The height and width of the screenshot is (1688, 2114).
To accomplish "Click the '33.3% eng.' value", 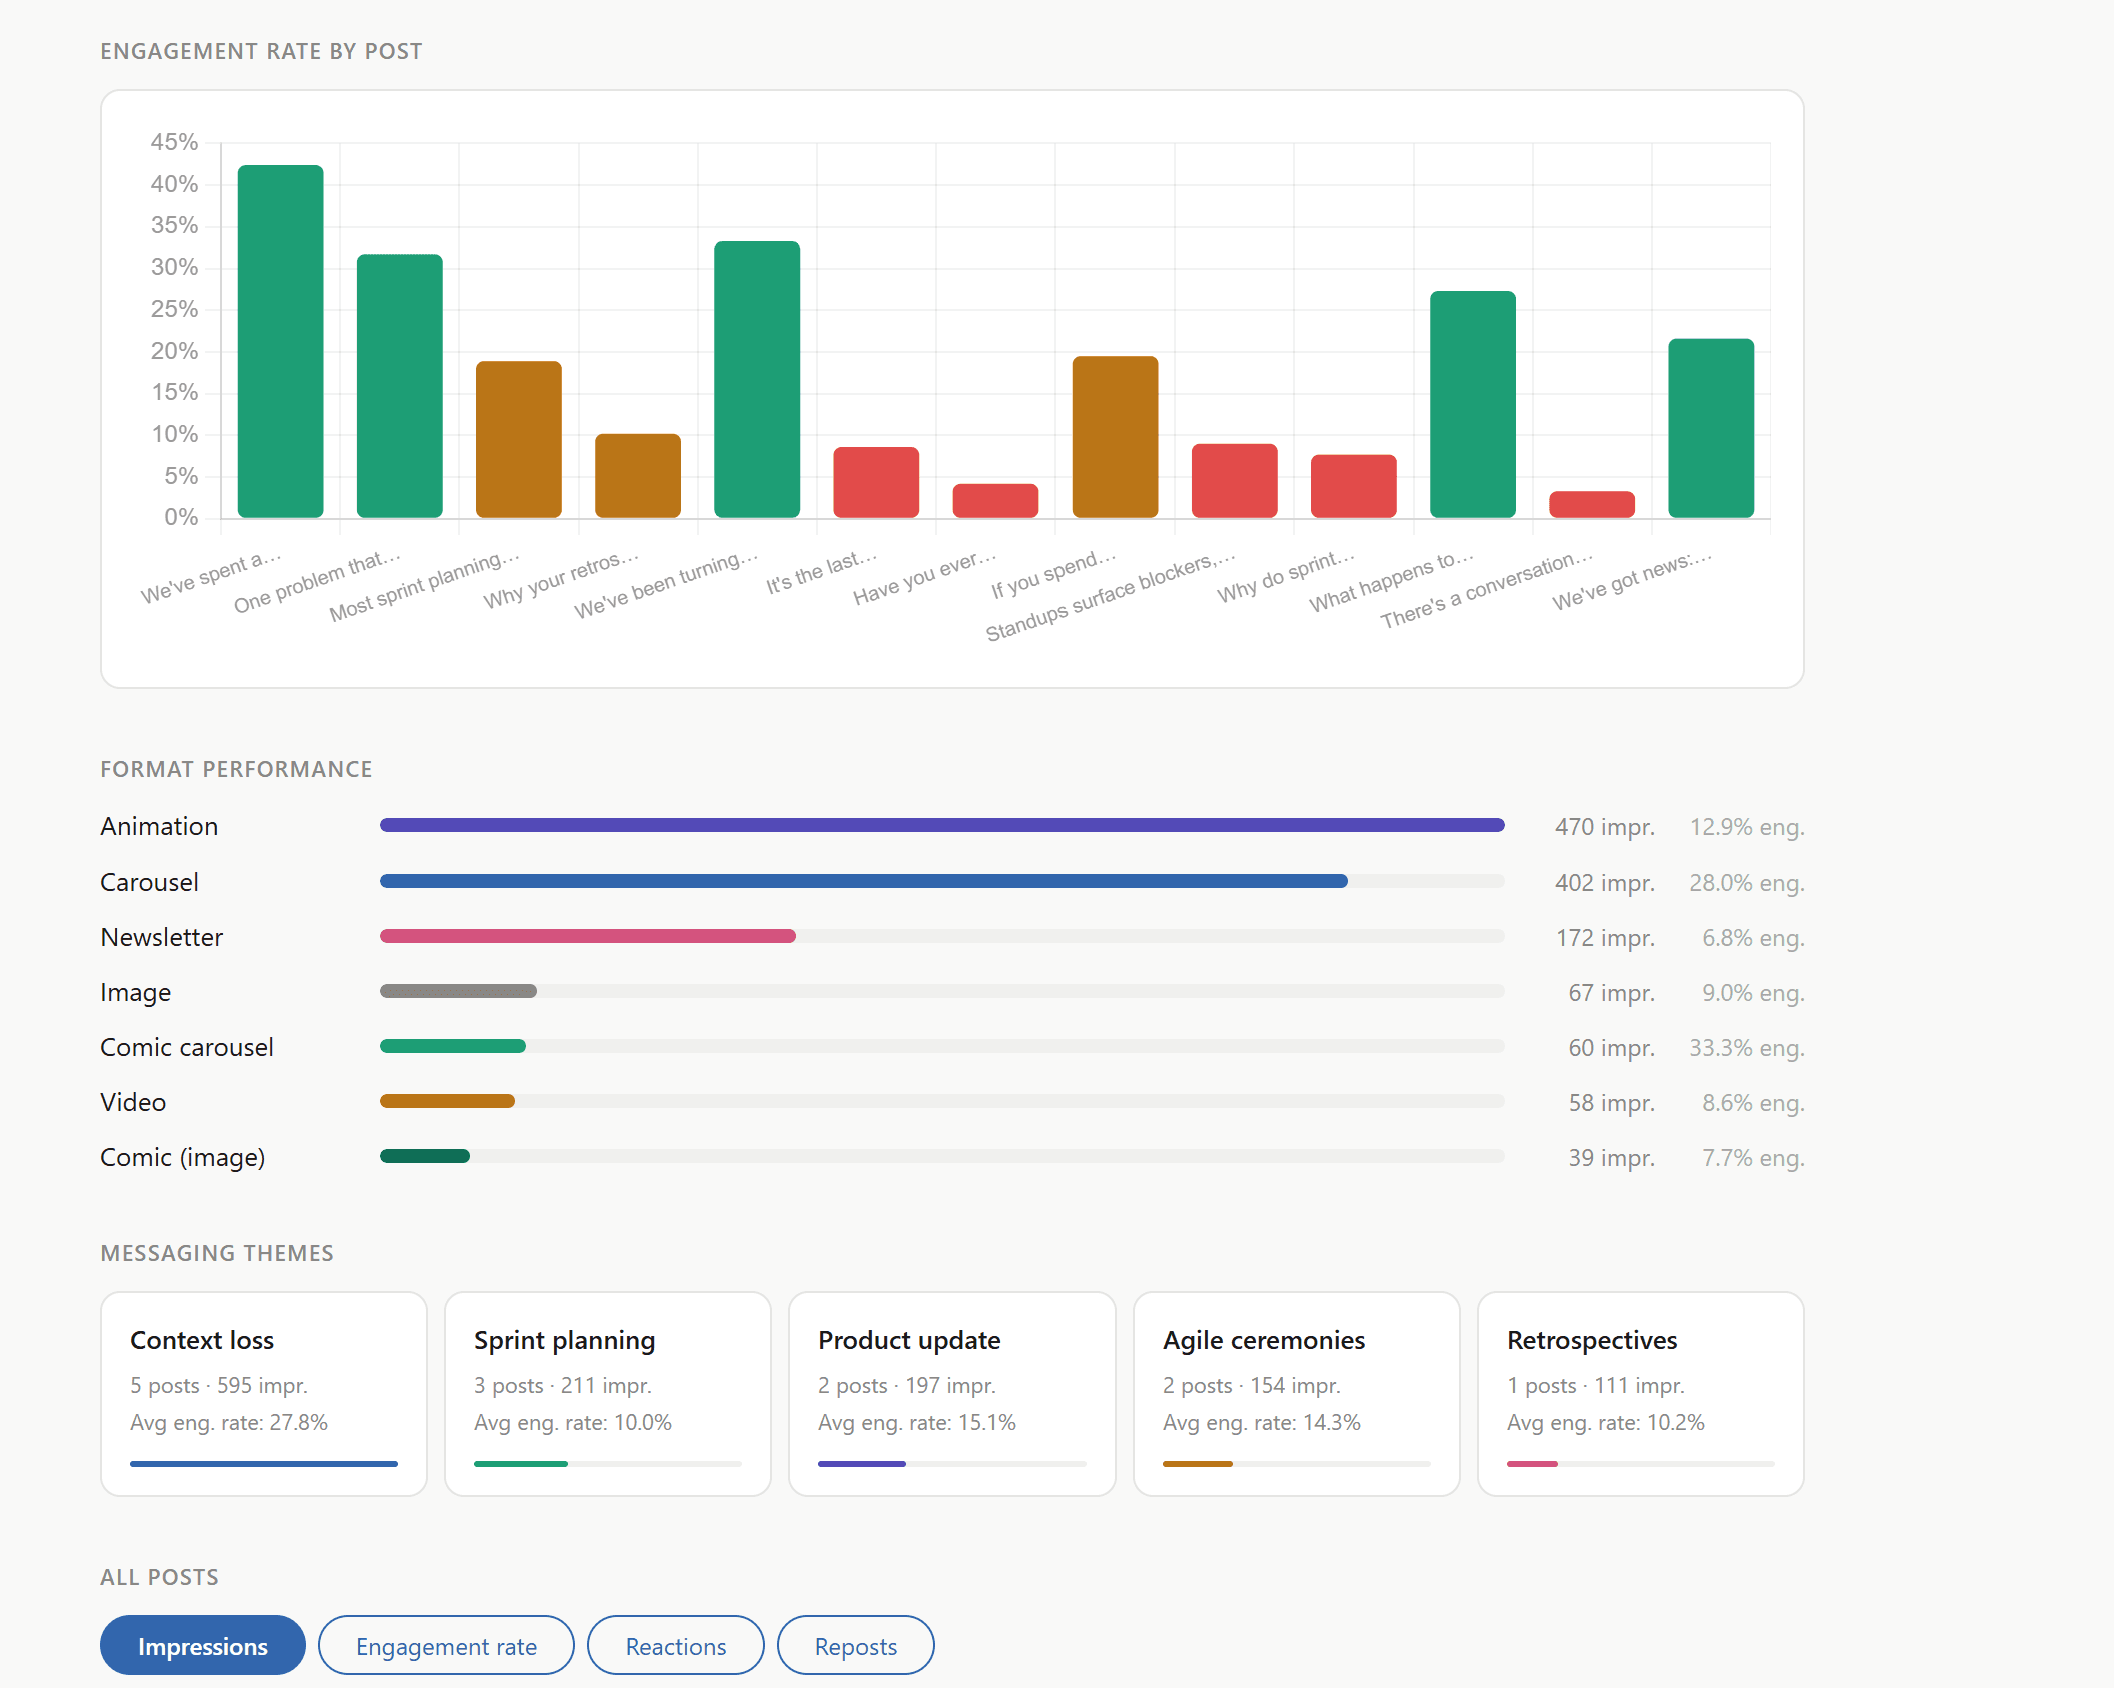I will [1746, 1048].
